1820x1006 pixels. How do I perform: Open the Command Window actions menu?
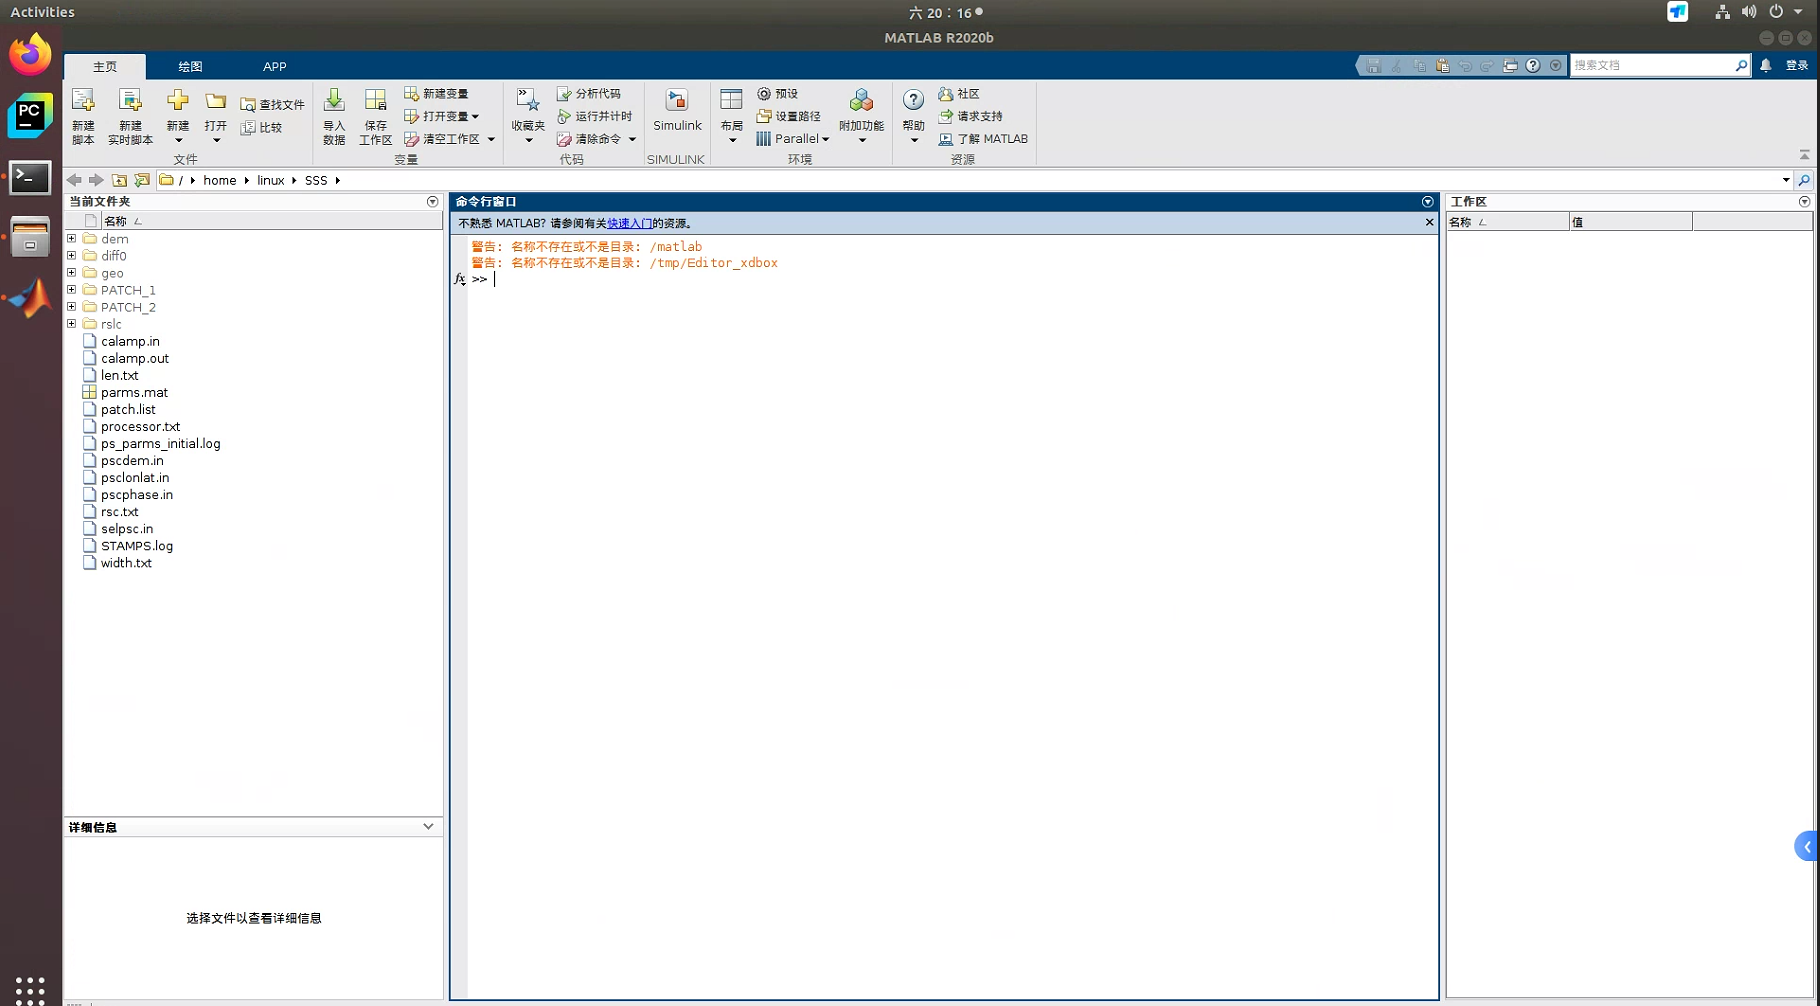(1428, 202)
